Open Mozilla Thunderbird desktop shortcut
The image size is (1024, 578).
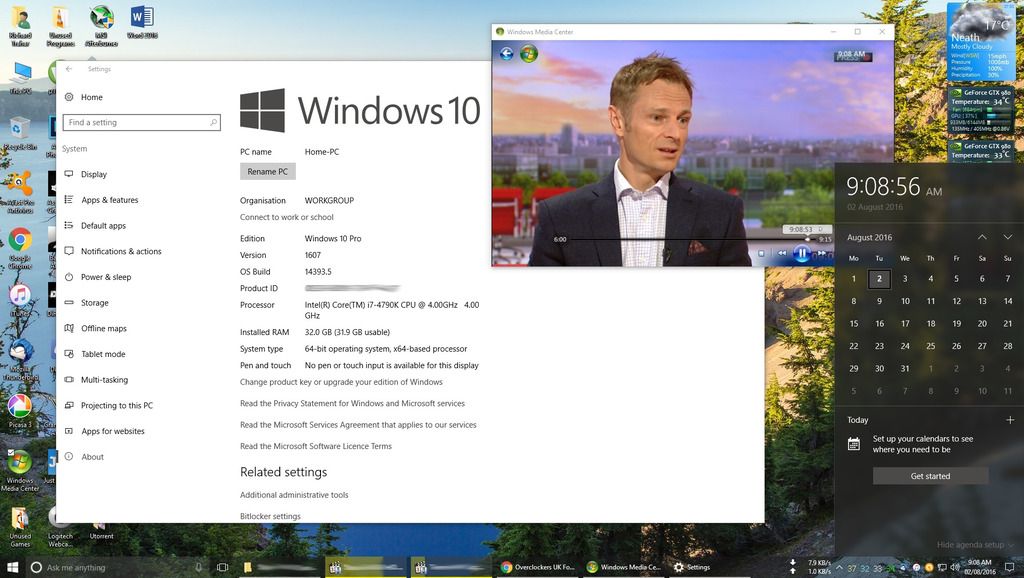pyautogui.click(x=20, y=360)
